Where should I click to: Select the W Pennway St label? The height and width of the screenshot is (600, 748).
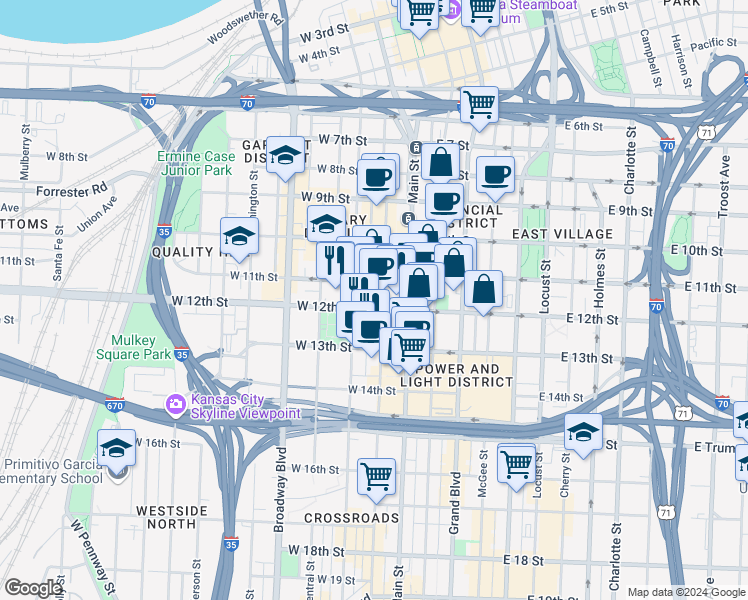point(94,557)
